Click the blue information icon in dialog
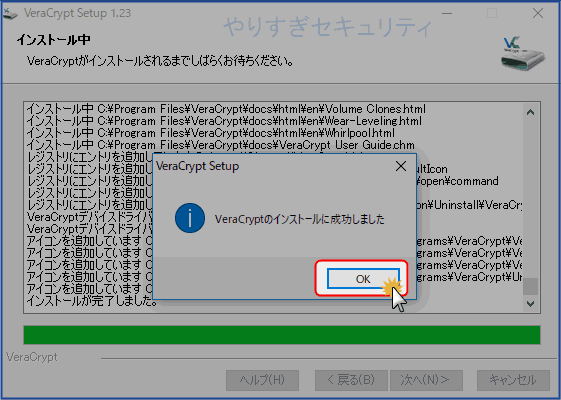 click(190, 218)
